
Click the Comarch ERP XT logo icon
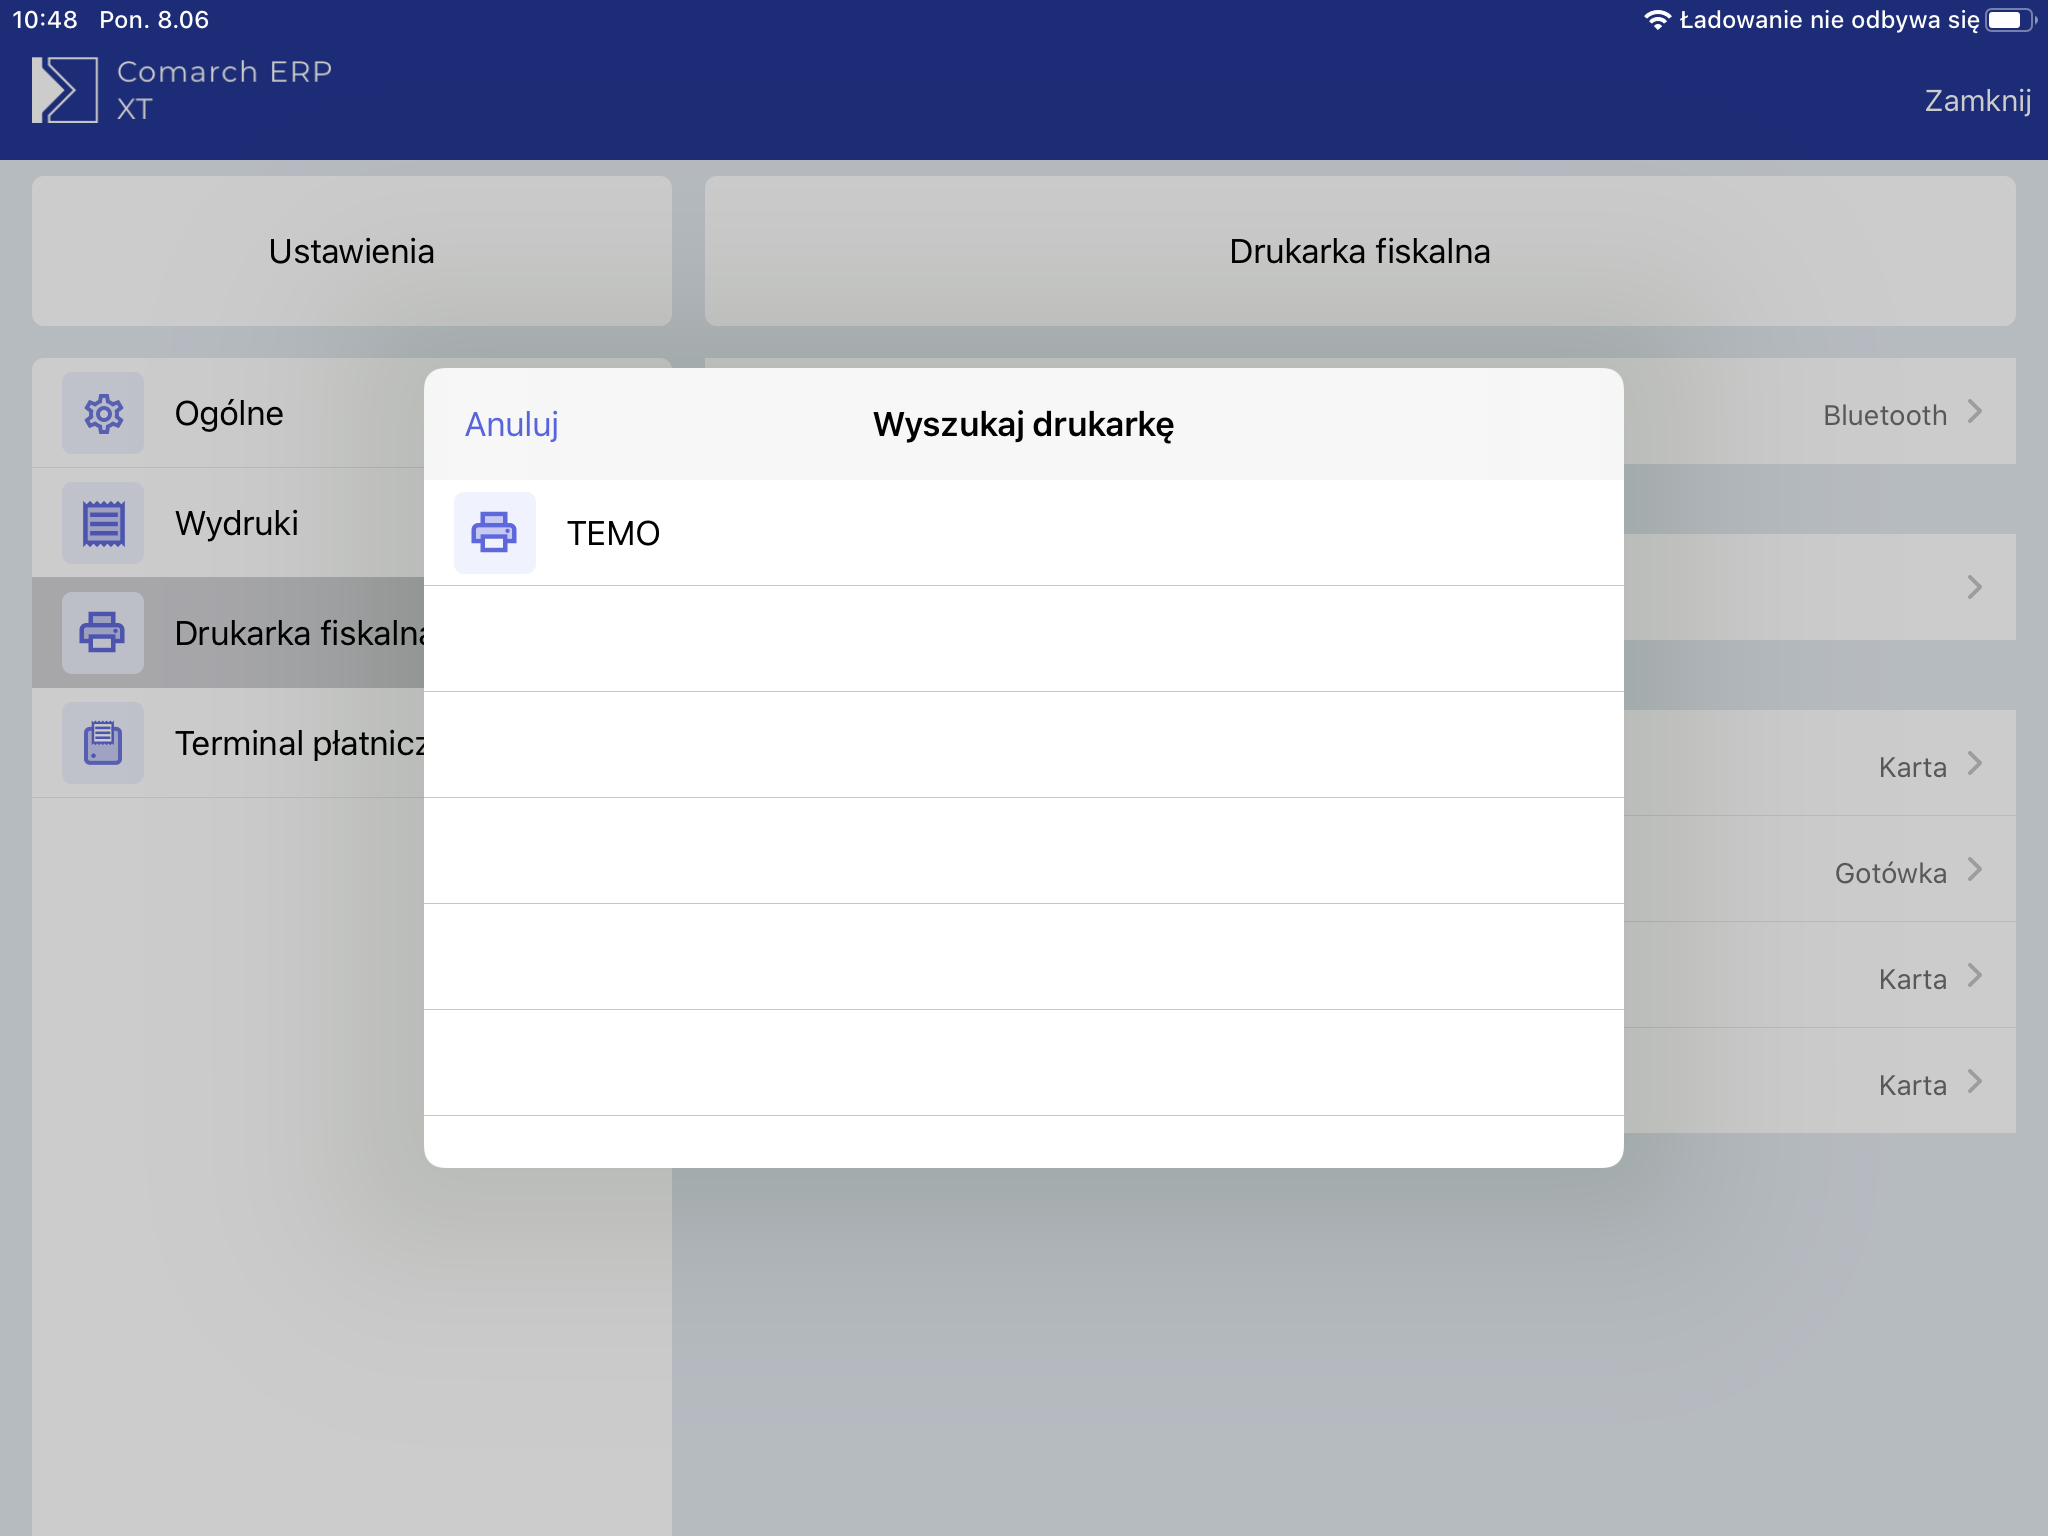click(64, 90)
